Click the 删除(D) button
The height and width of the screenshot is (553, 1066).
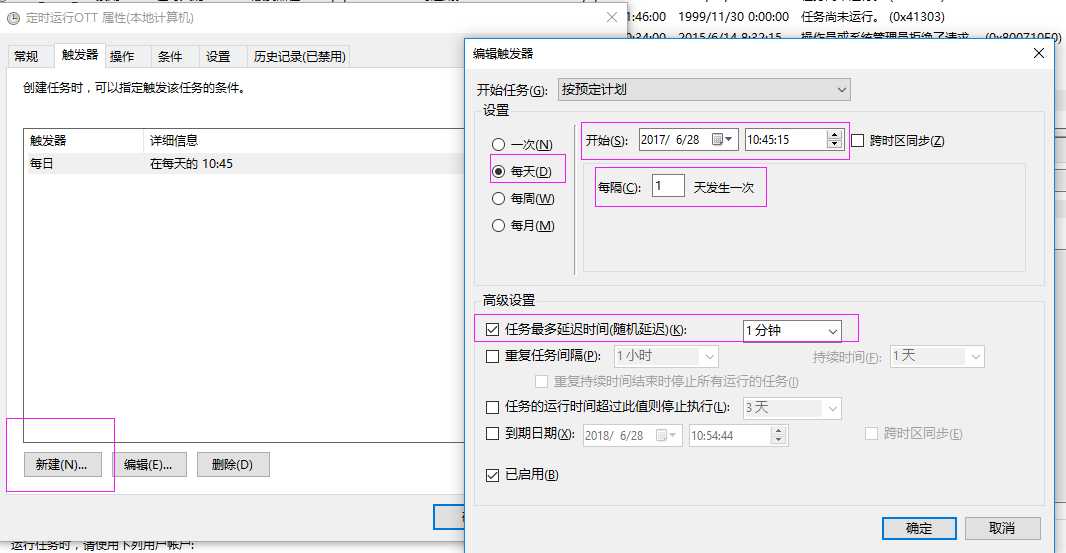click(233, 465)
